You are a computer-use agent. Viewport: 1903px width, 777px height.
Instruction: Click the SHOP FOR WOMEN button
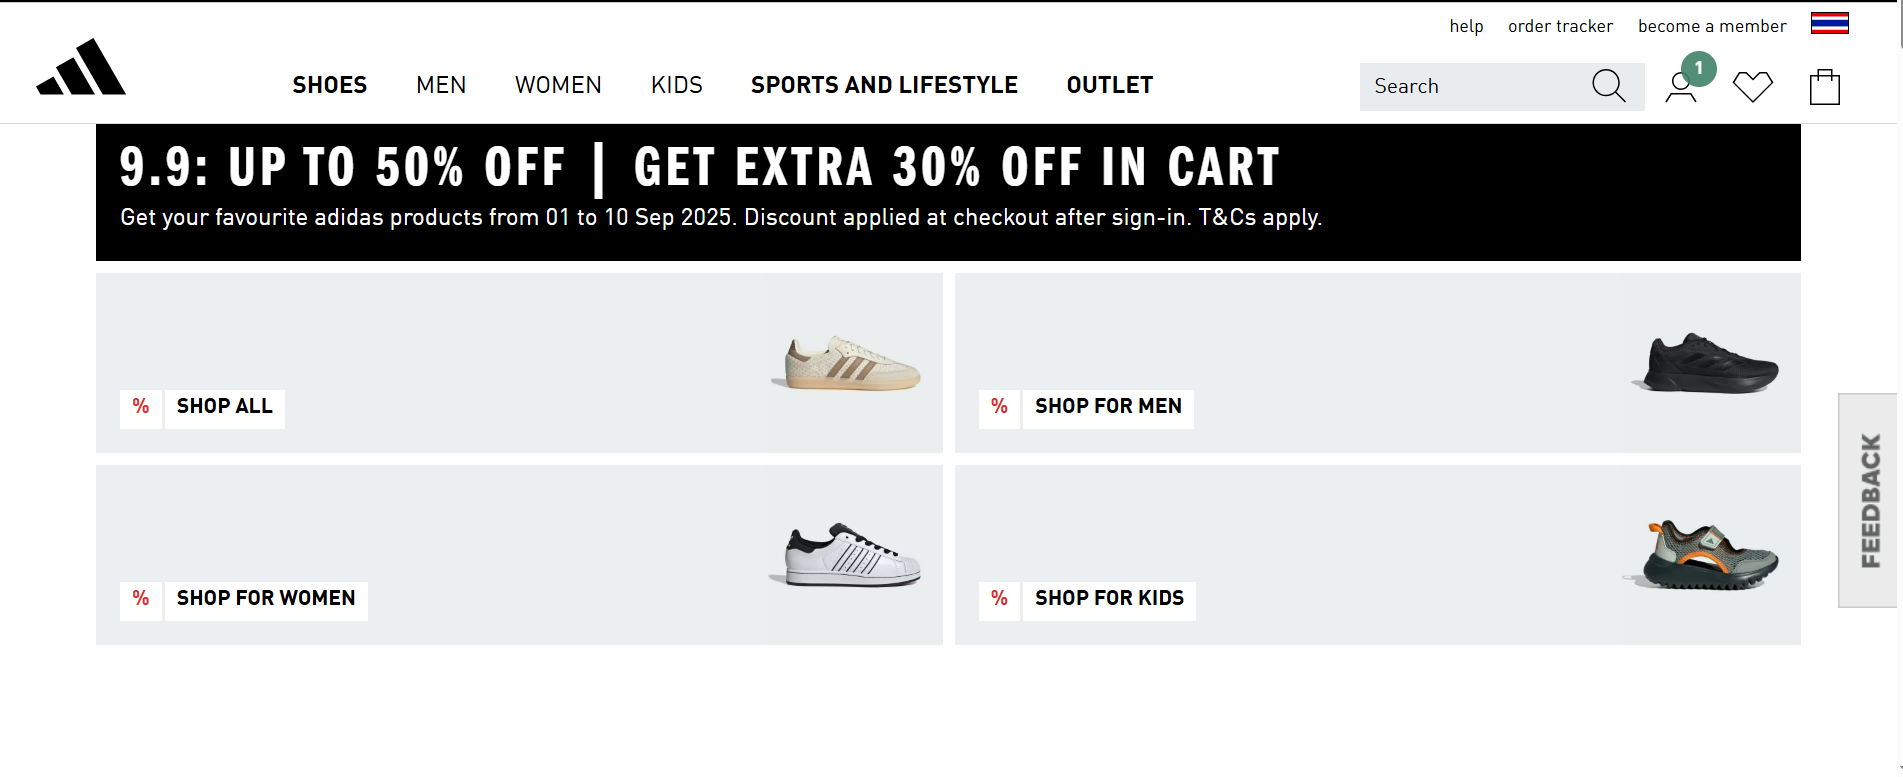[x=266, y=599]
